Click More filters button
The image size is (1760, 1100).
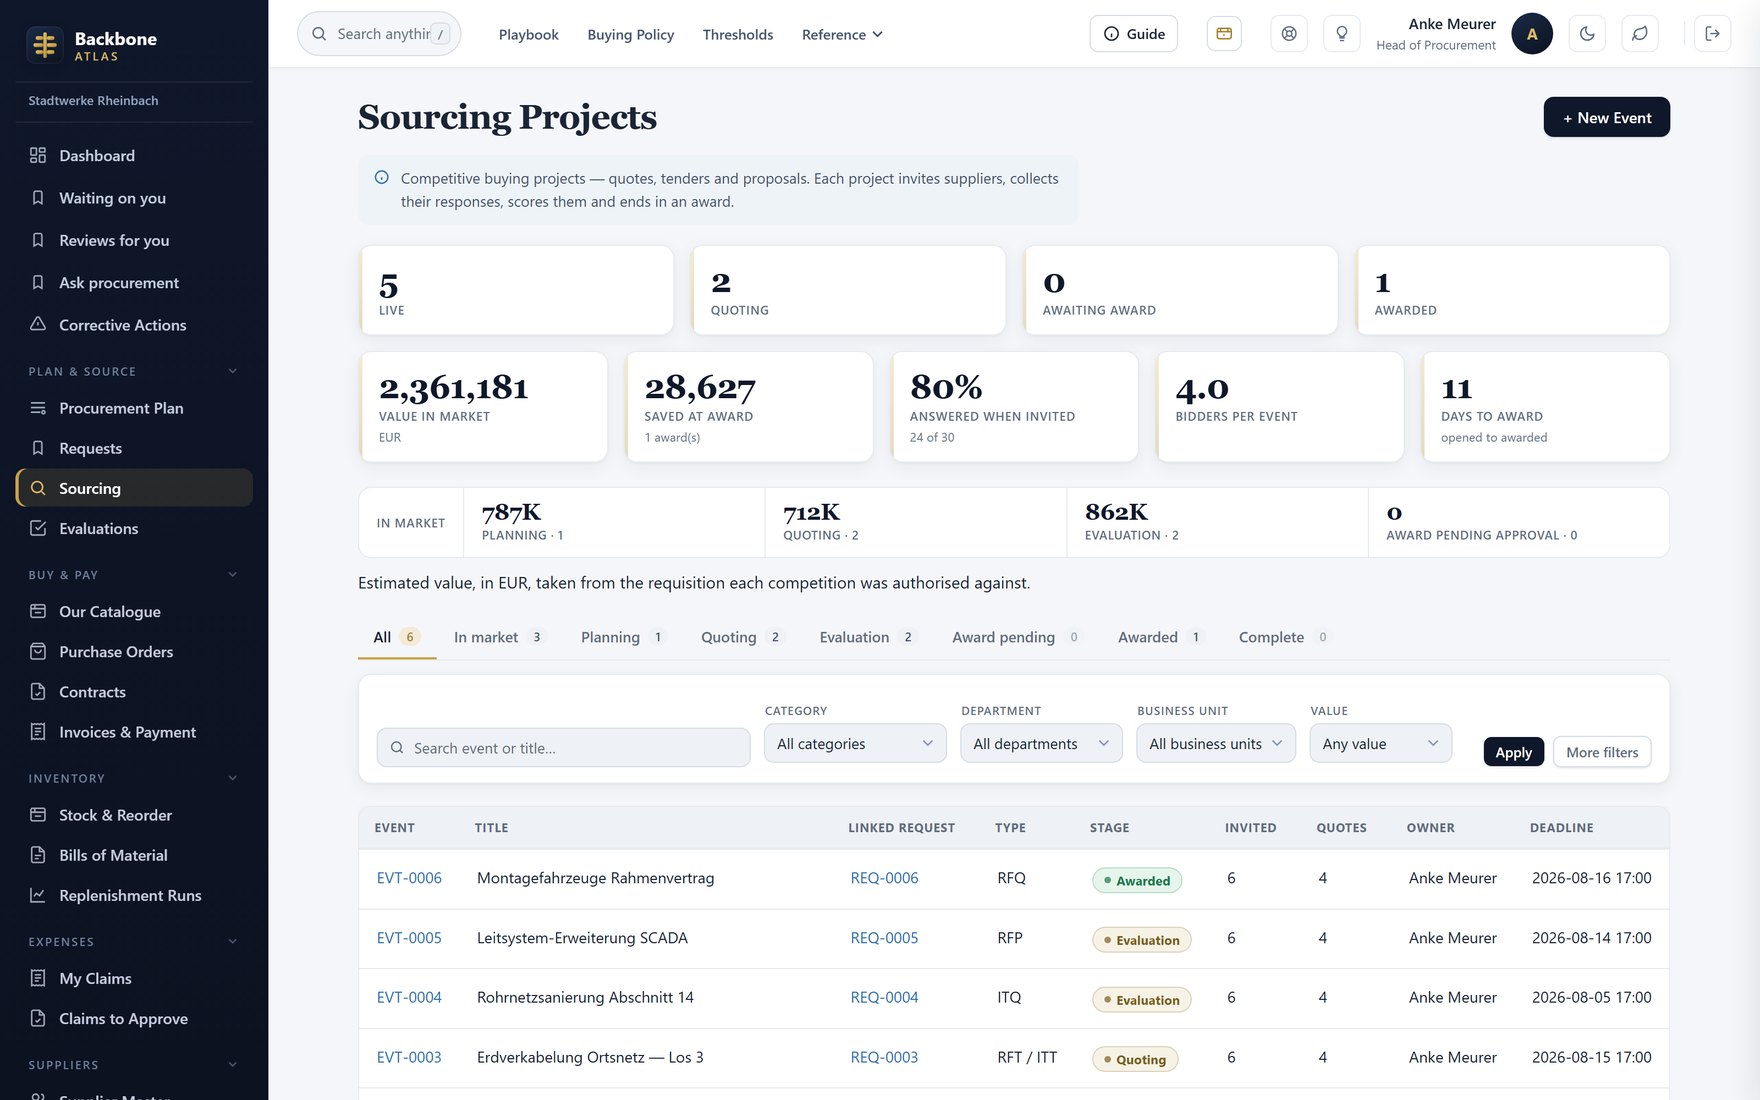click(x=1602, y=752)
